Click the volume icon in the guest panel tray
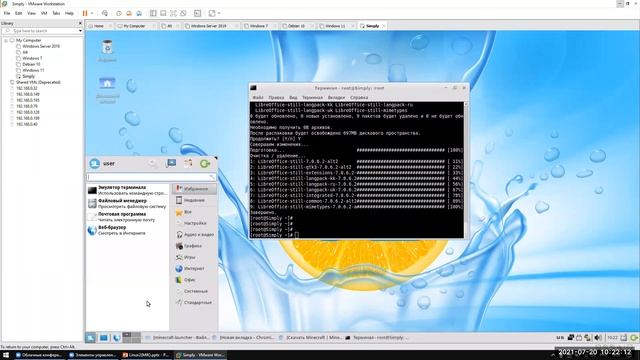The height and width of the screenshot is (360, 640). 598,338
